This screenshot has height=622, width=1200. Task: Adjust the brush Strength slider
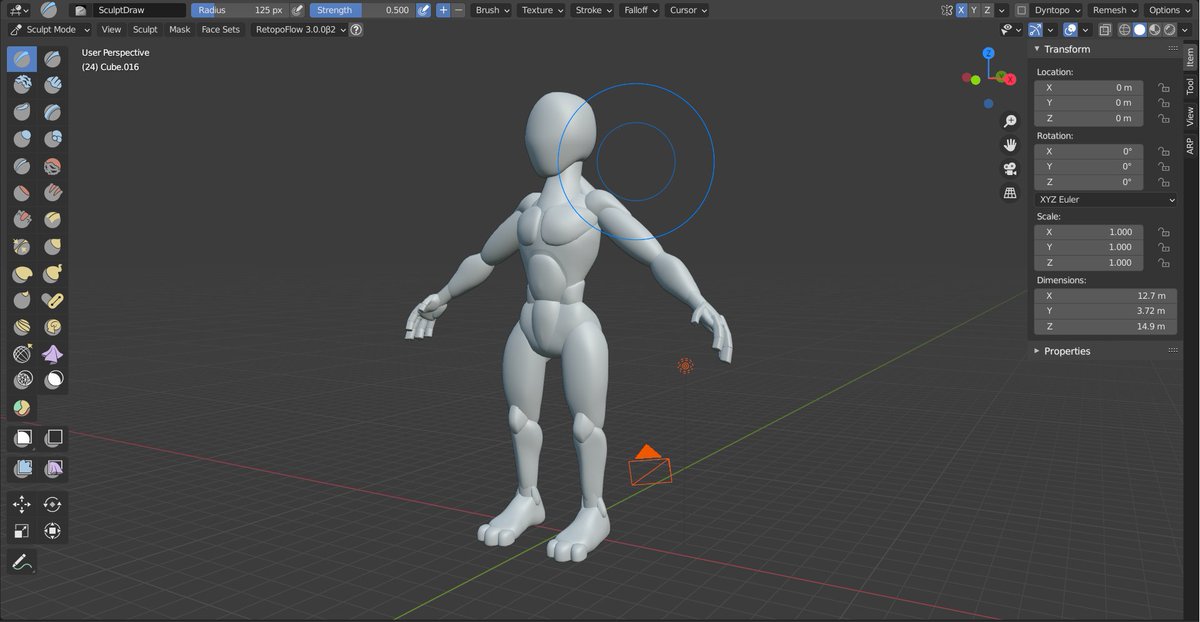(x=361, y=10)
